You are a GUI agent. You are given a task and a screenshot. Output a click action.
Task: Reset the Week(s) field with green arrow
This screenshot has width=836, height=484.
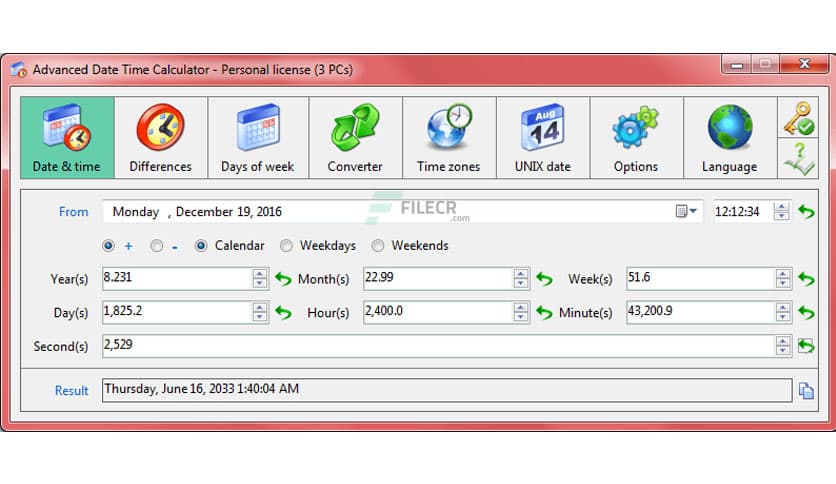(806, 279)
